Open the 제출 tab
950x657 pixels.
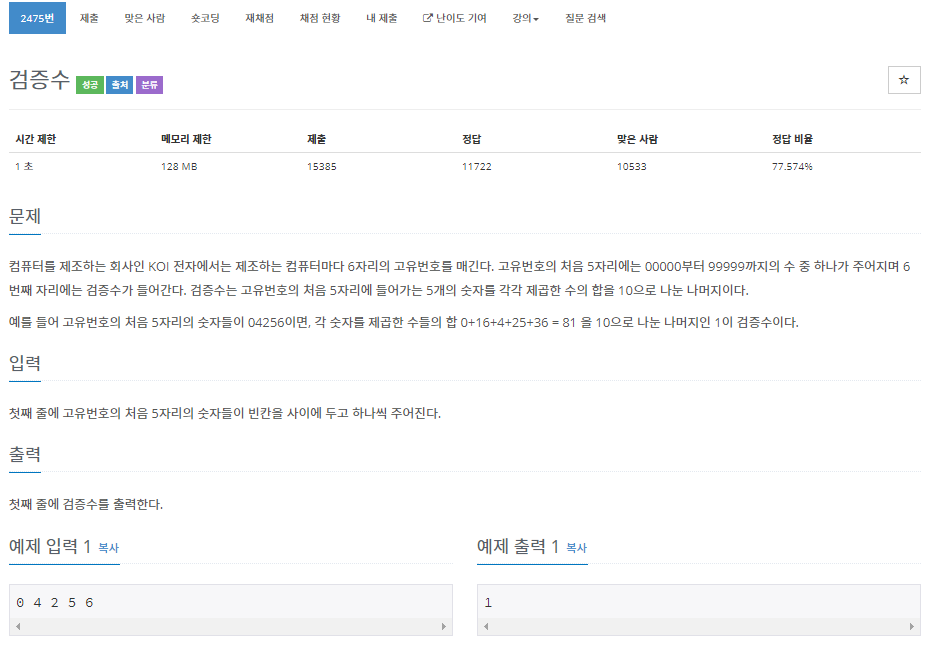pos(89,18)
